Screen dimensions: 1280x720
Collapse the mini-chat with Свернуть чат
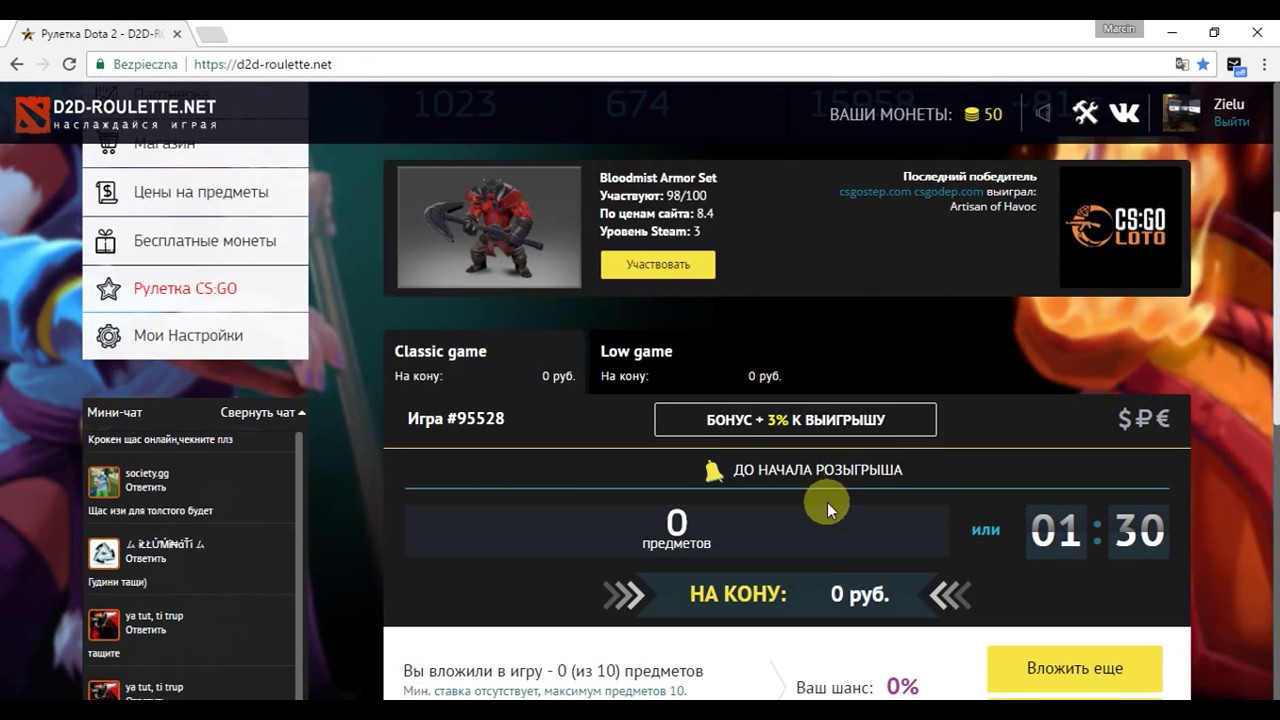click(x=263, y=412)
